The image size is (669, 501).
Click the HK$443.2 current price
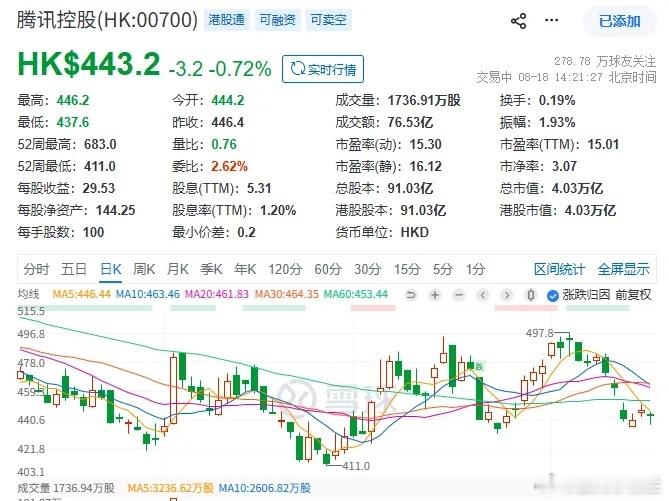(88, 64)
